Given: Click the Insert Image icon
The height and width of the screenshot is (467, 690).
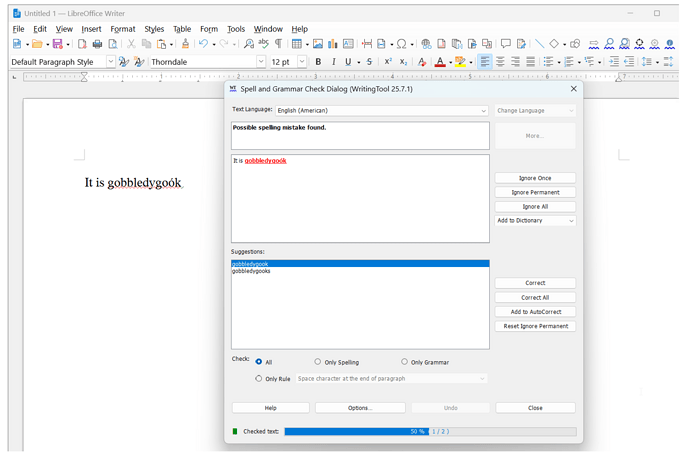Looking at the screenshot, I should (x=318, y=44).
